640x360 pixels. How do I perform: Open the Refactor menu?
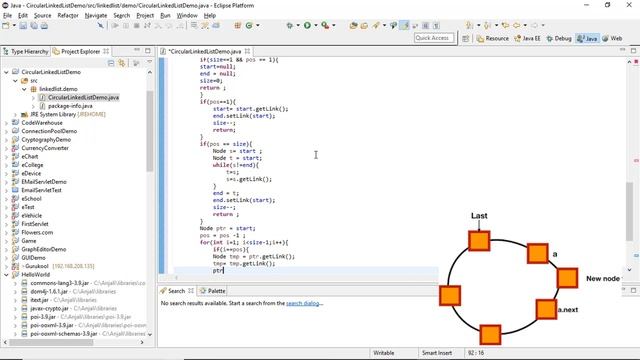(x=68, y=16)
